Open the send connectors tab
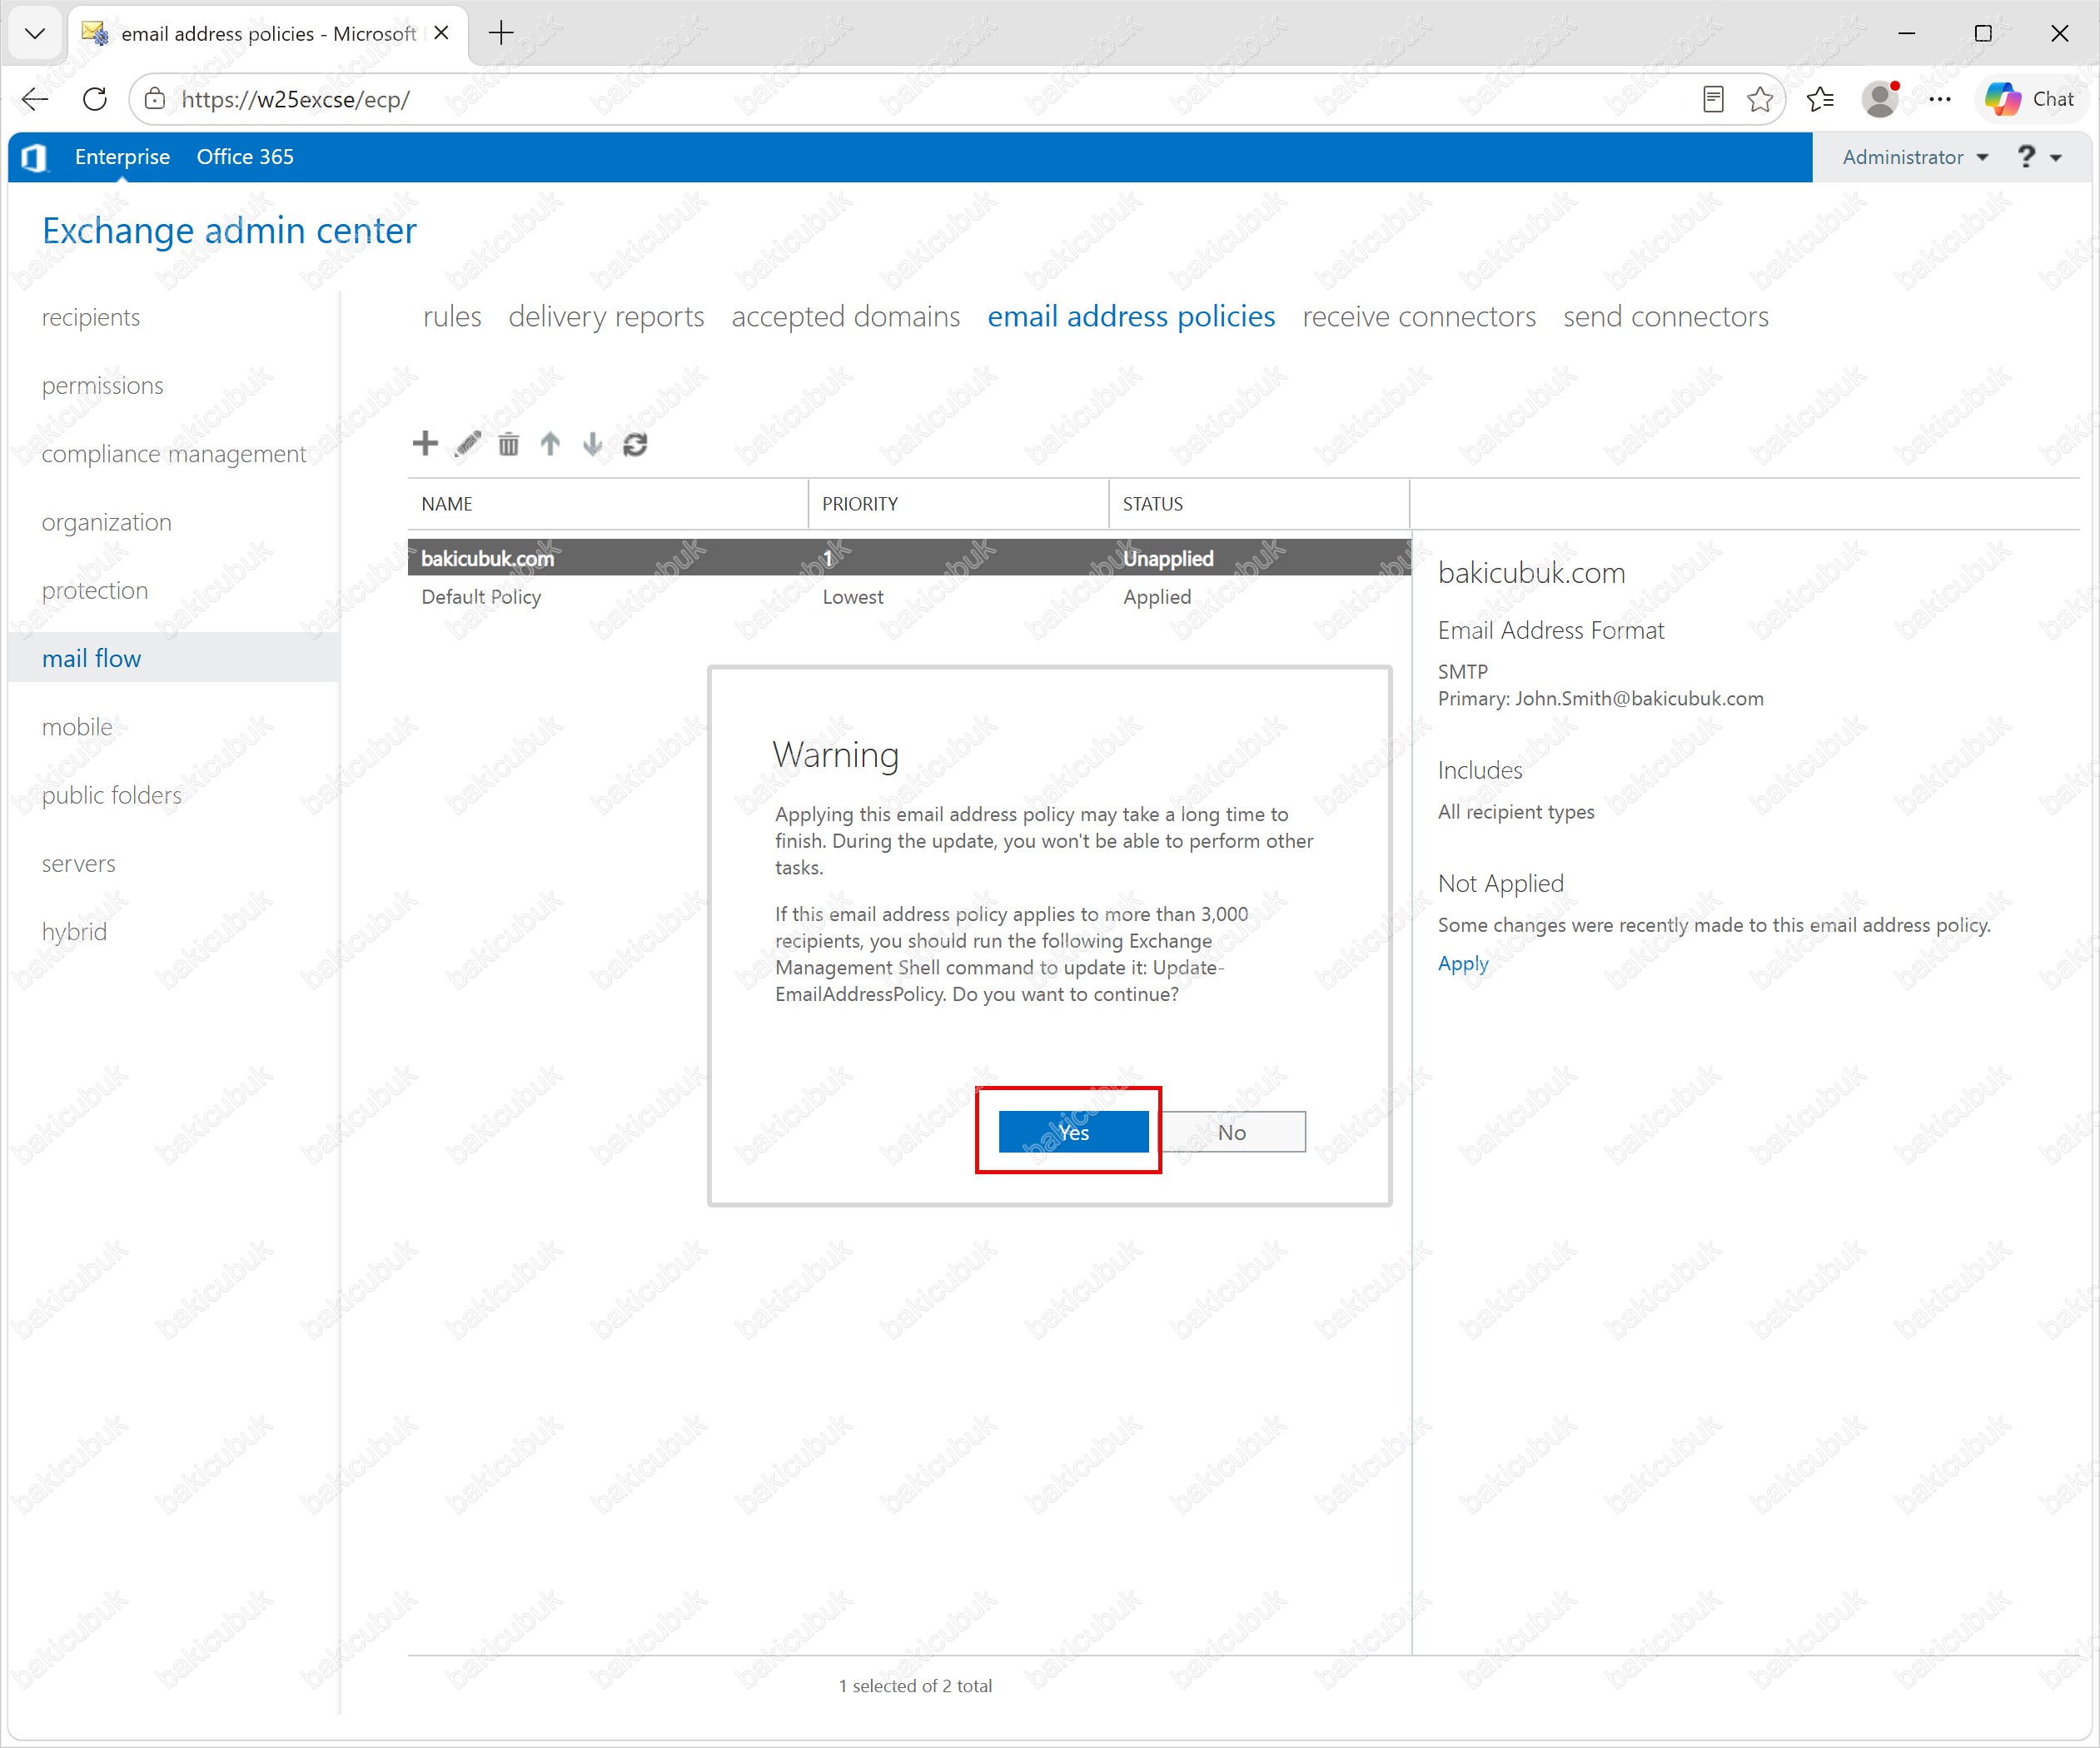The height and width of the screenshot is (1748, 2100). 1666,317
